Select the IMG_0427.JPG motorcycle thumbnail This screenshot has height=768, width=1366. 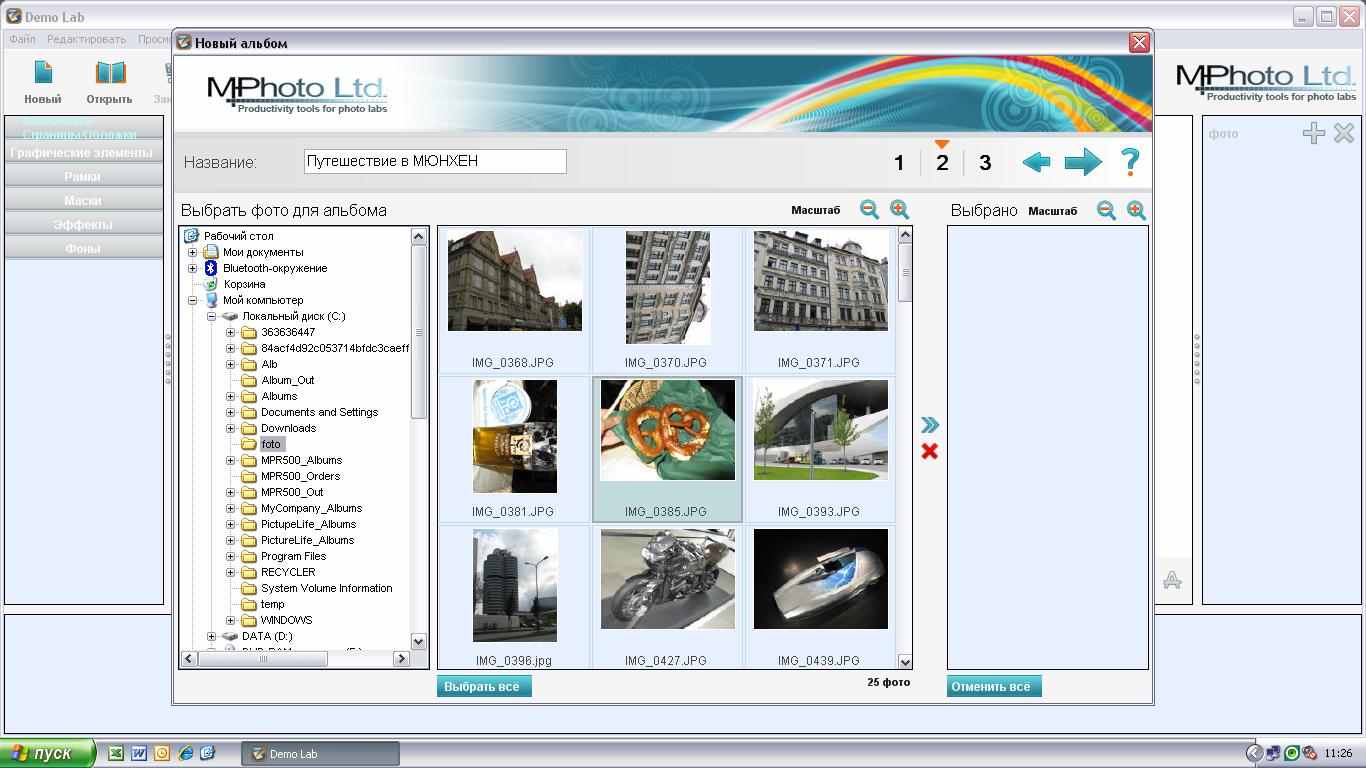pos(667,580)
